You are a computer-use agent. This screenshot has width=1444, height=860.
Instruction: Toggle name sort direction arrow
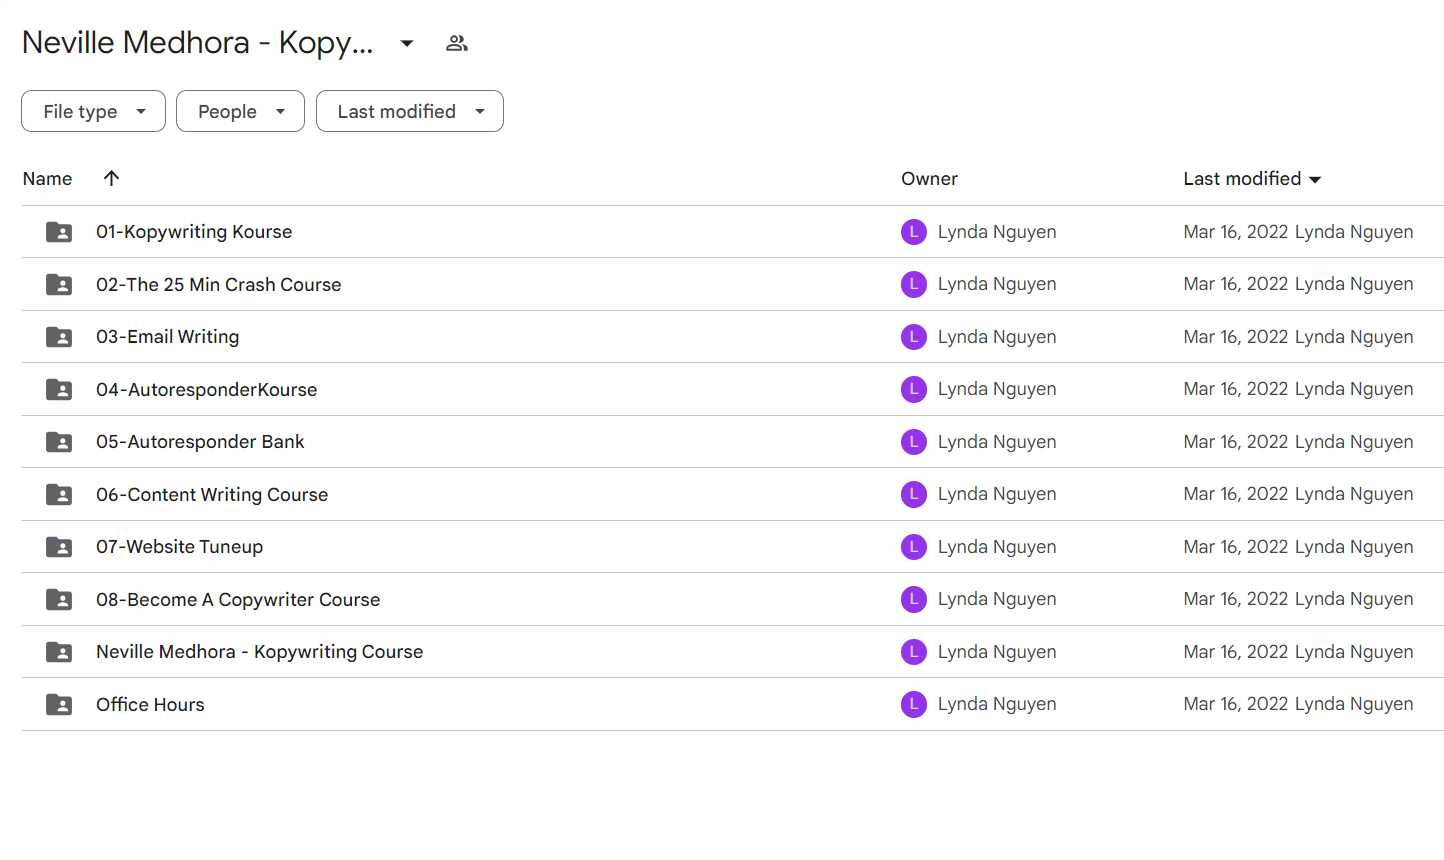(x=111, y=178)
